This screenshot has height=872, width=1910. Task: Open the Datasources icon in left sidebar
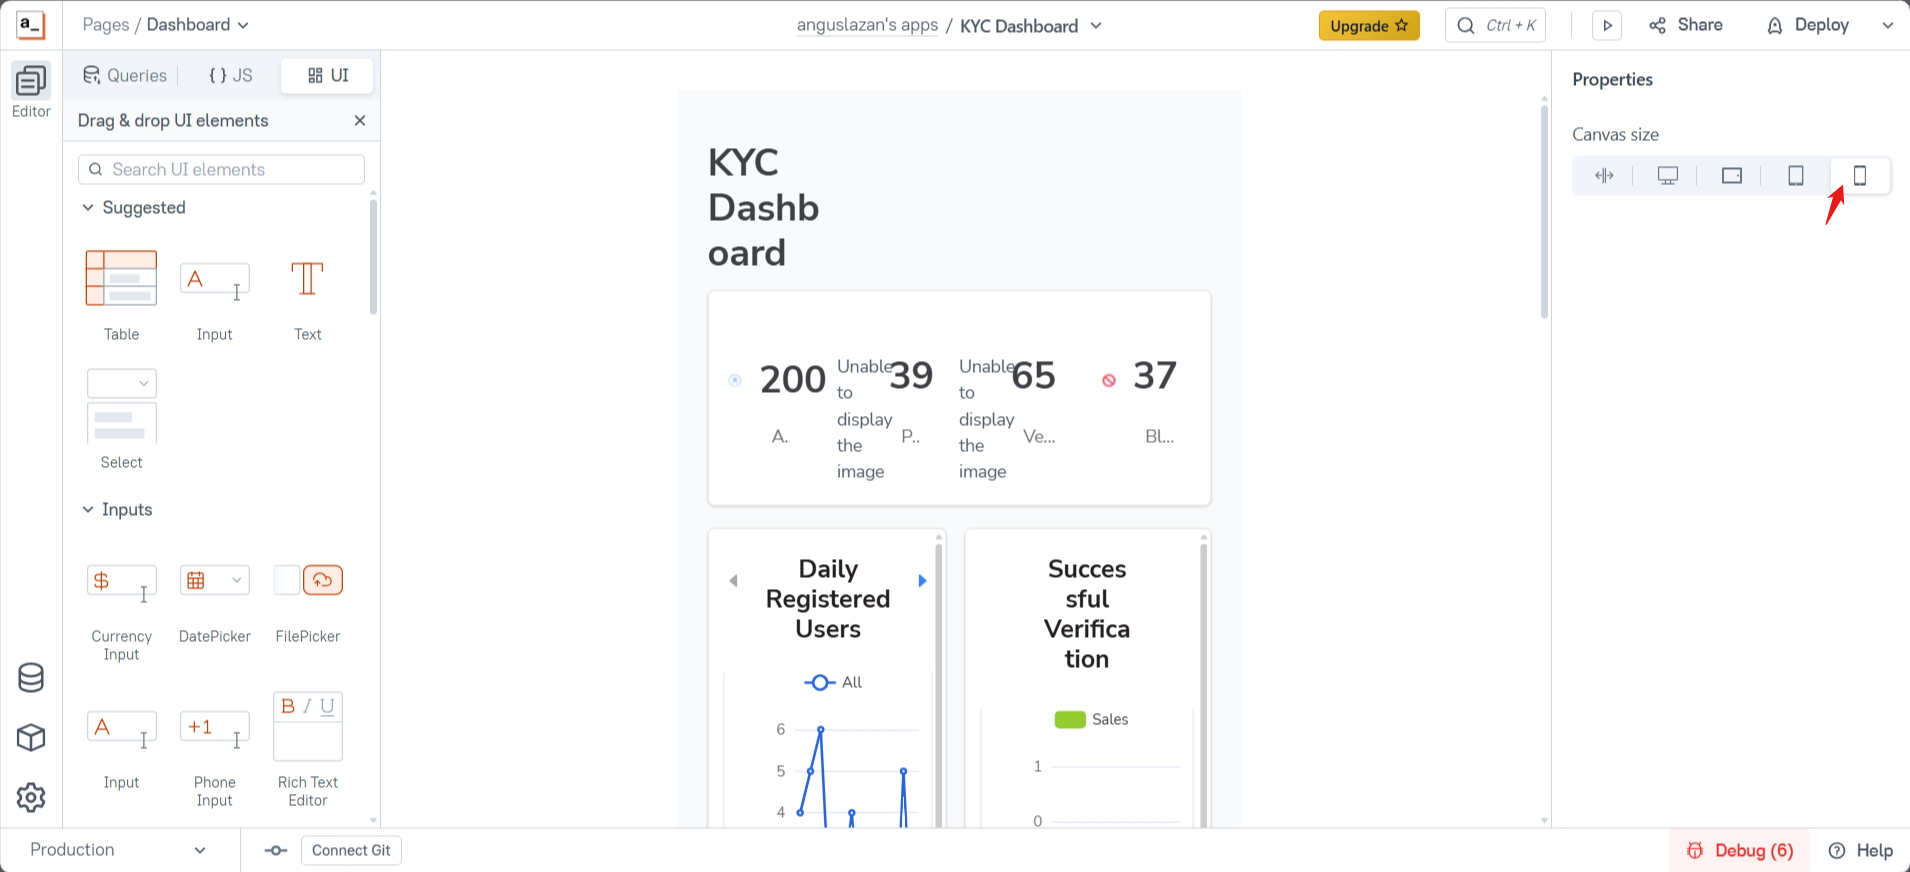tap(30, 678)
